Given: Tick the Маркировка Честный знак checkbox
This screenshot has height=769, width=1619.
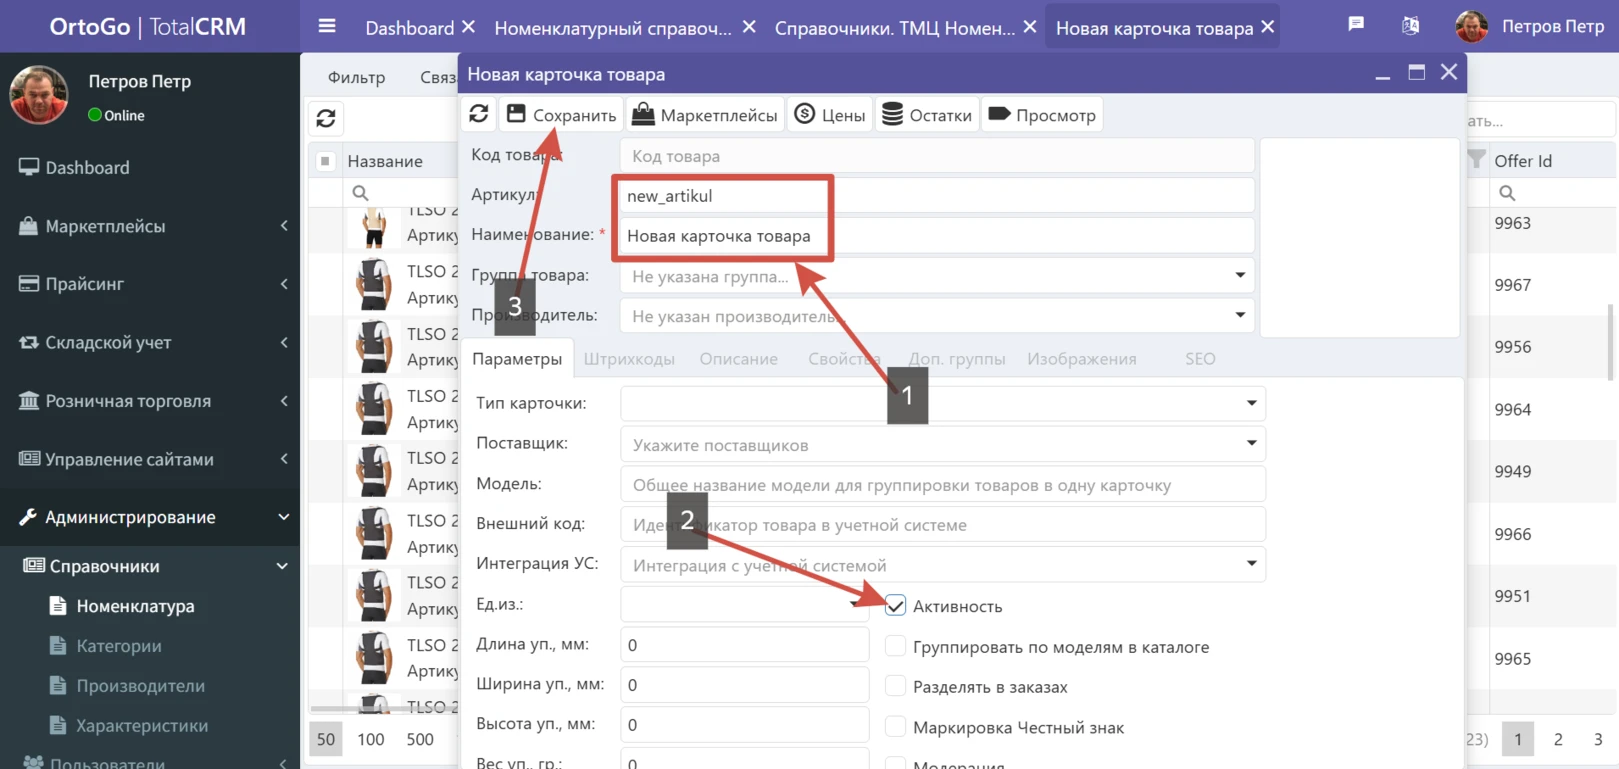Looking at the screenshot, I should click(x=895, y=727).
